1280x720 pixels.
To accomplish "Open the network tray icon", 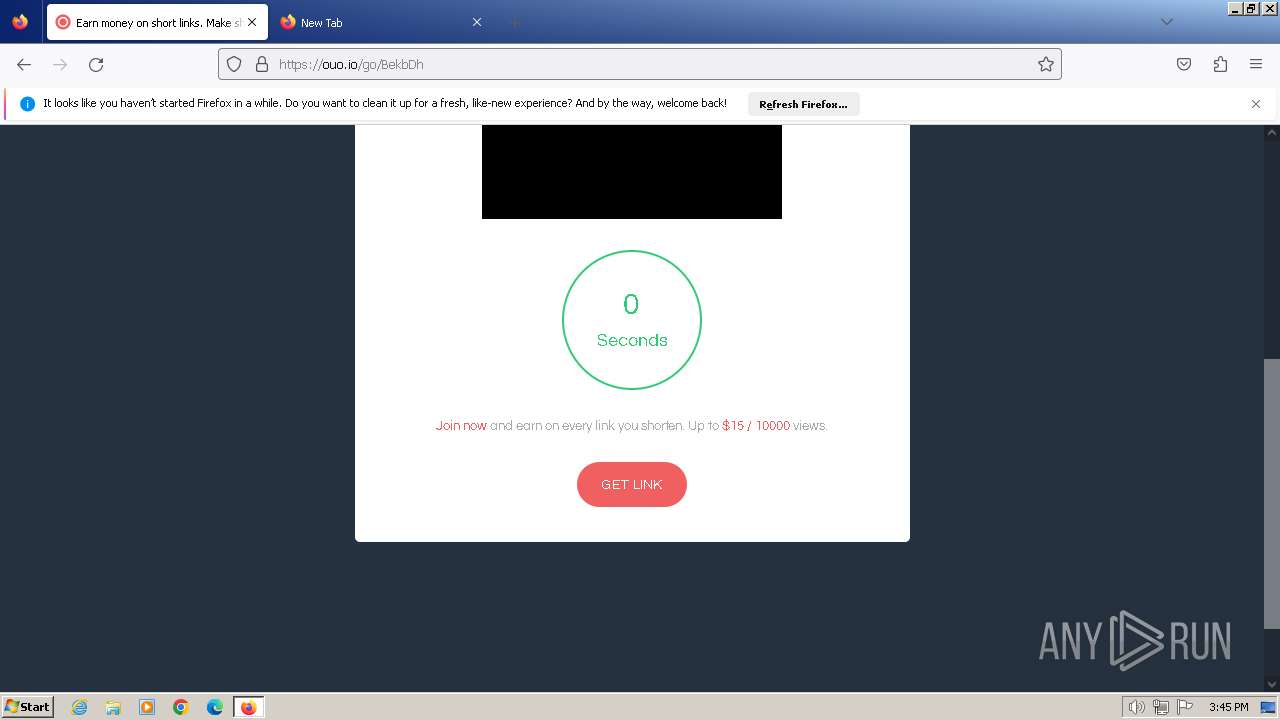I will point(1161,707).
